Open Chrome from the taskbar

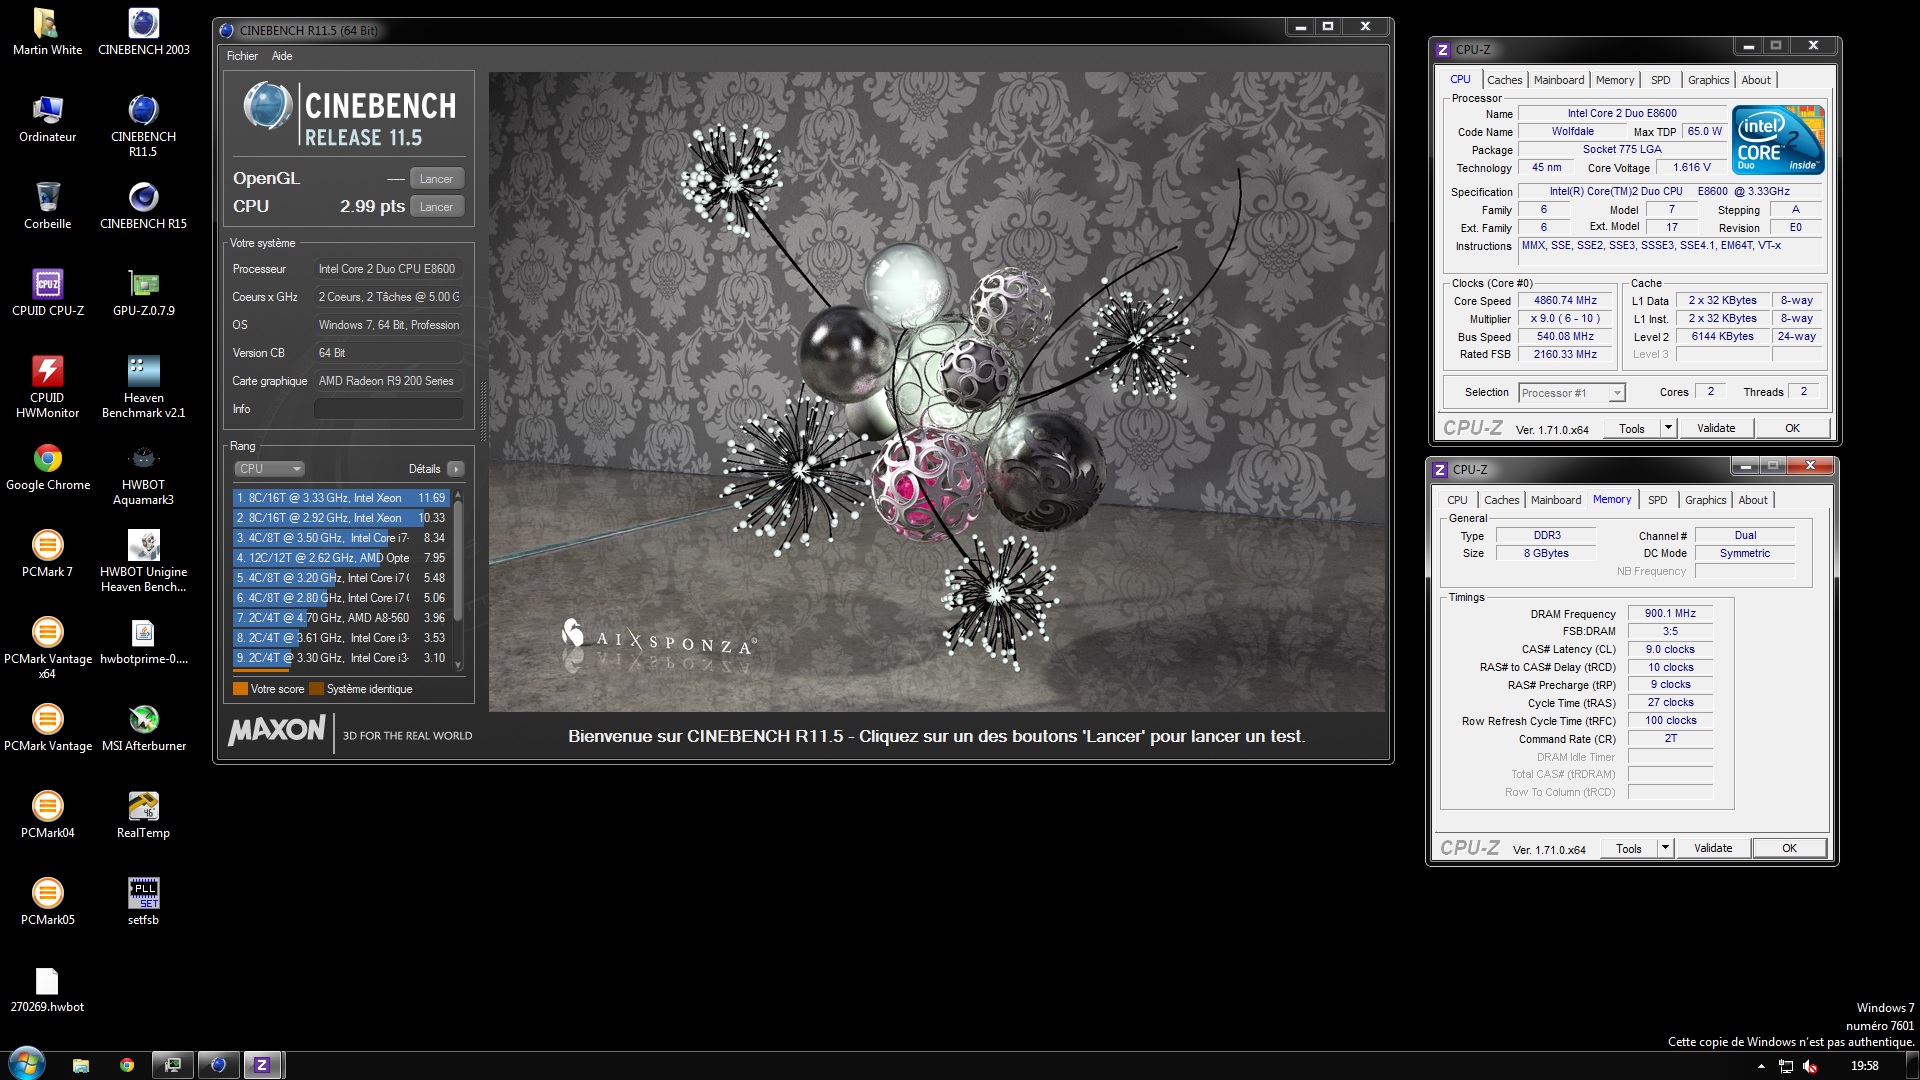[127, 1065]
